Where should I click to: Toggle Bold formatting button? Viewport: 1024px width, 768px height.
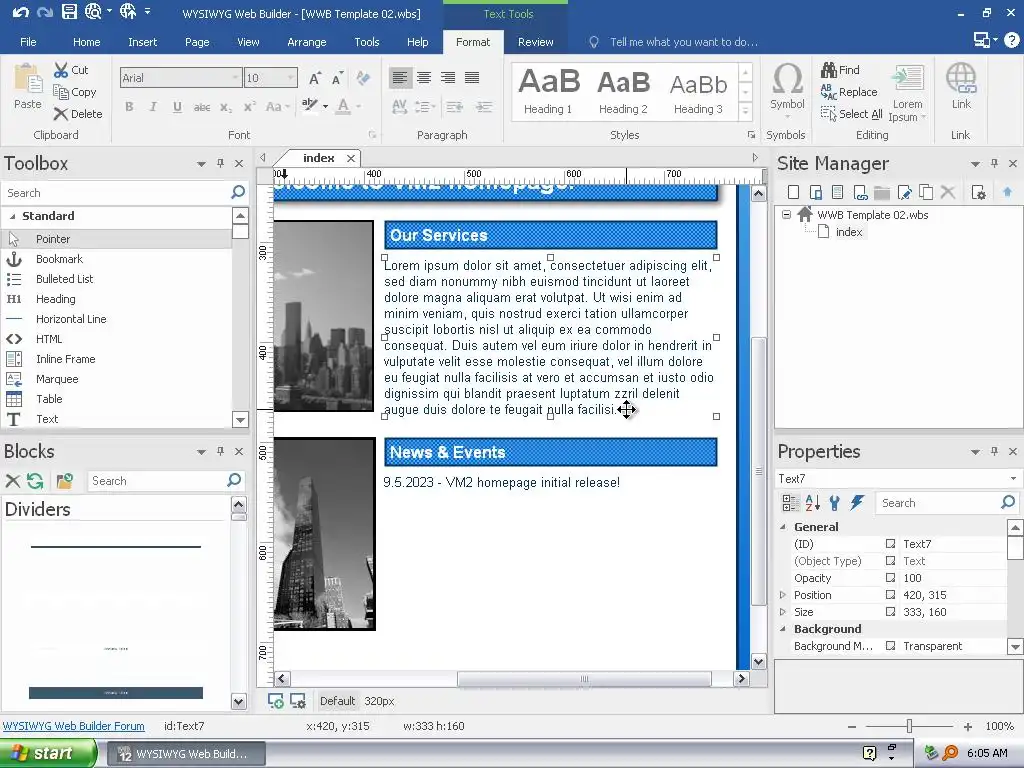pos(129,106)
